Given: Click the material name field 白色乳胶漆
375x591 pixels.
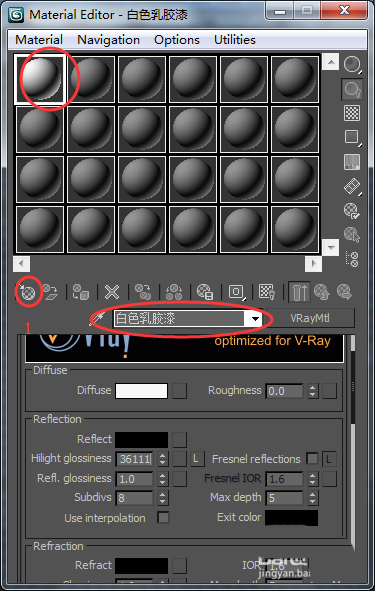Looking at the screenshot, I should point(180,319).
